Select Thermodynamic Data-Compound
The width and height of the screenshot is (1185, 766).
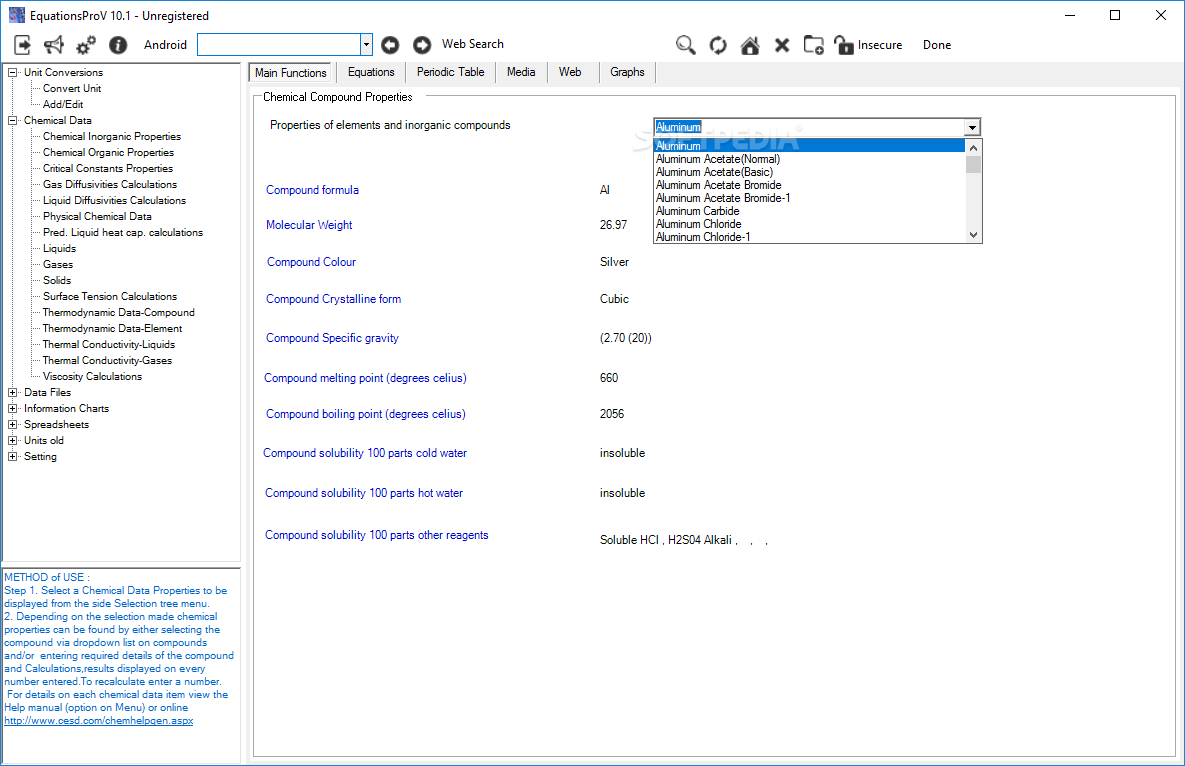119,312
